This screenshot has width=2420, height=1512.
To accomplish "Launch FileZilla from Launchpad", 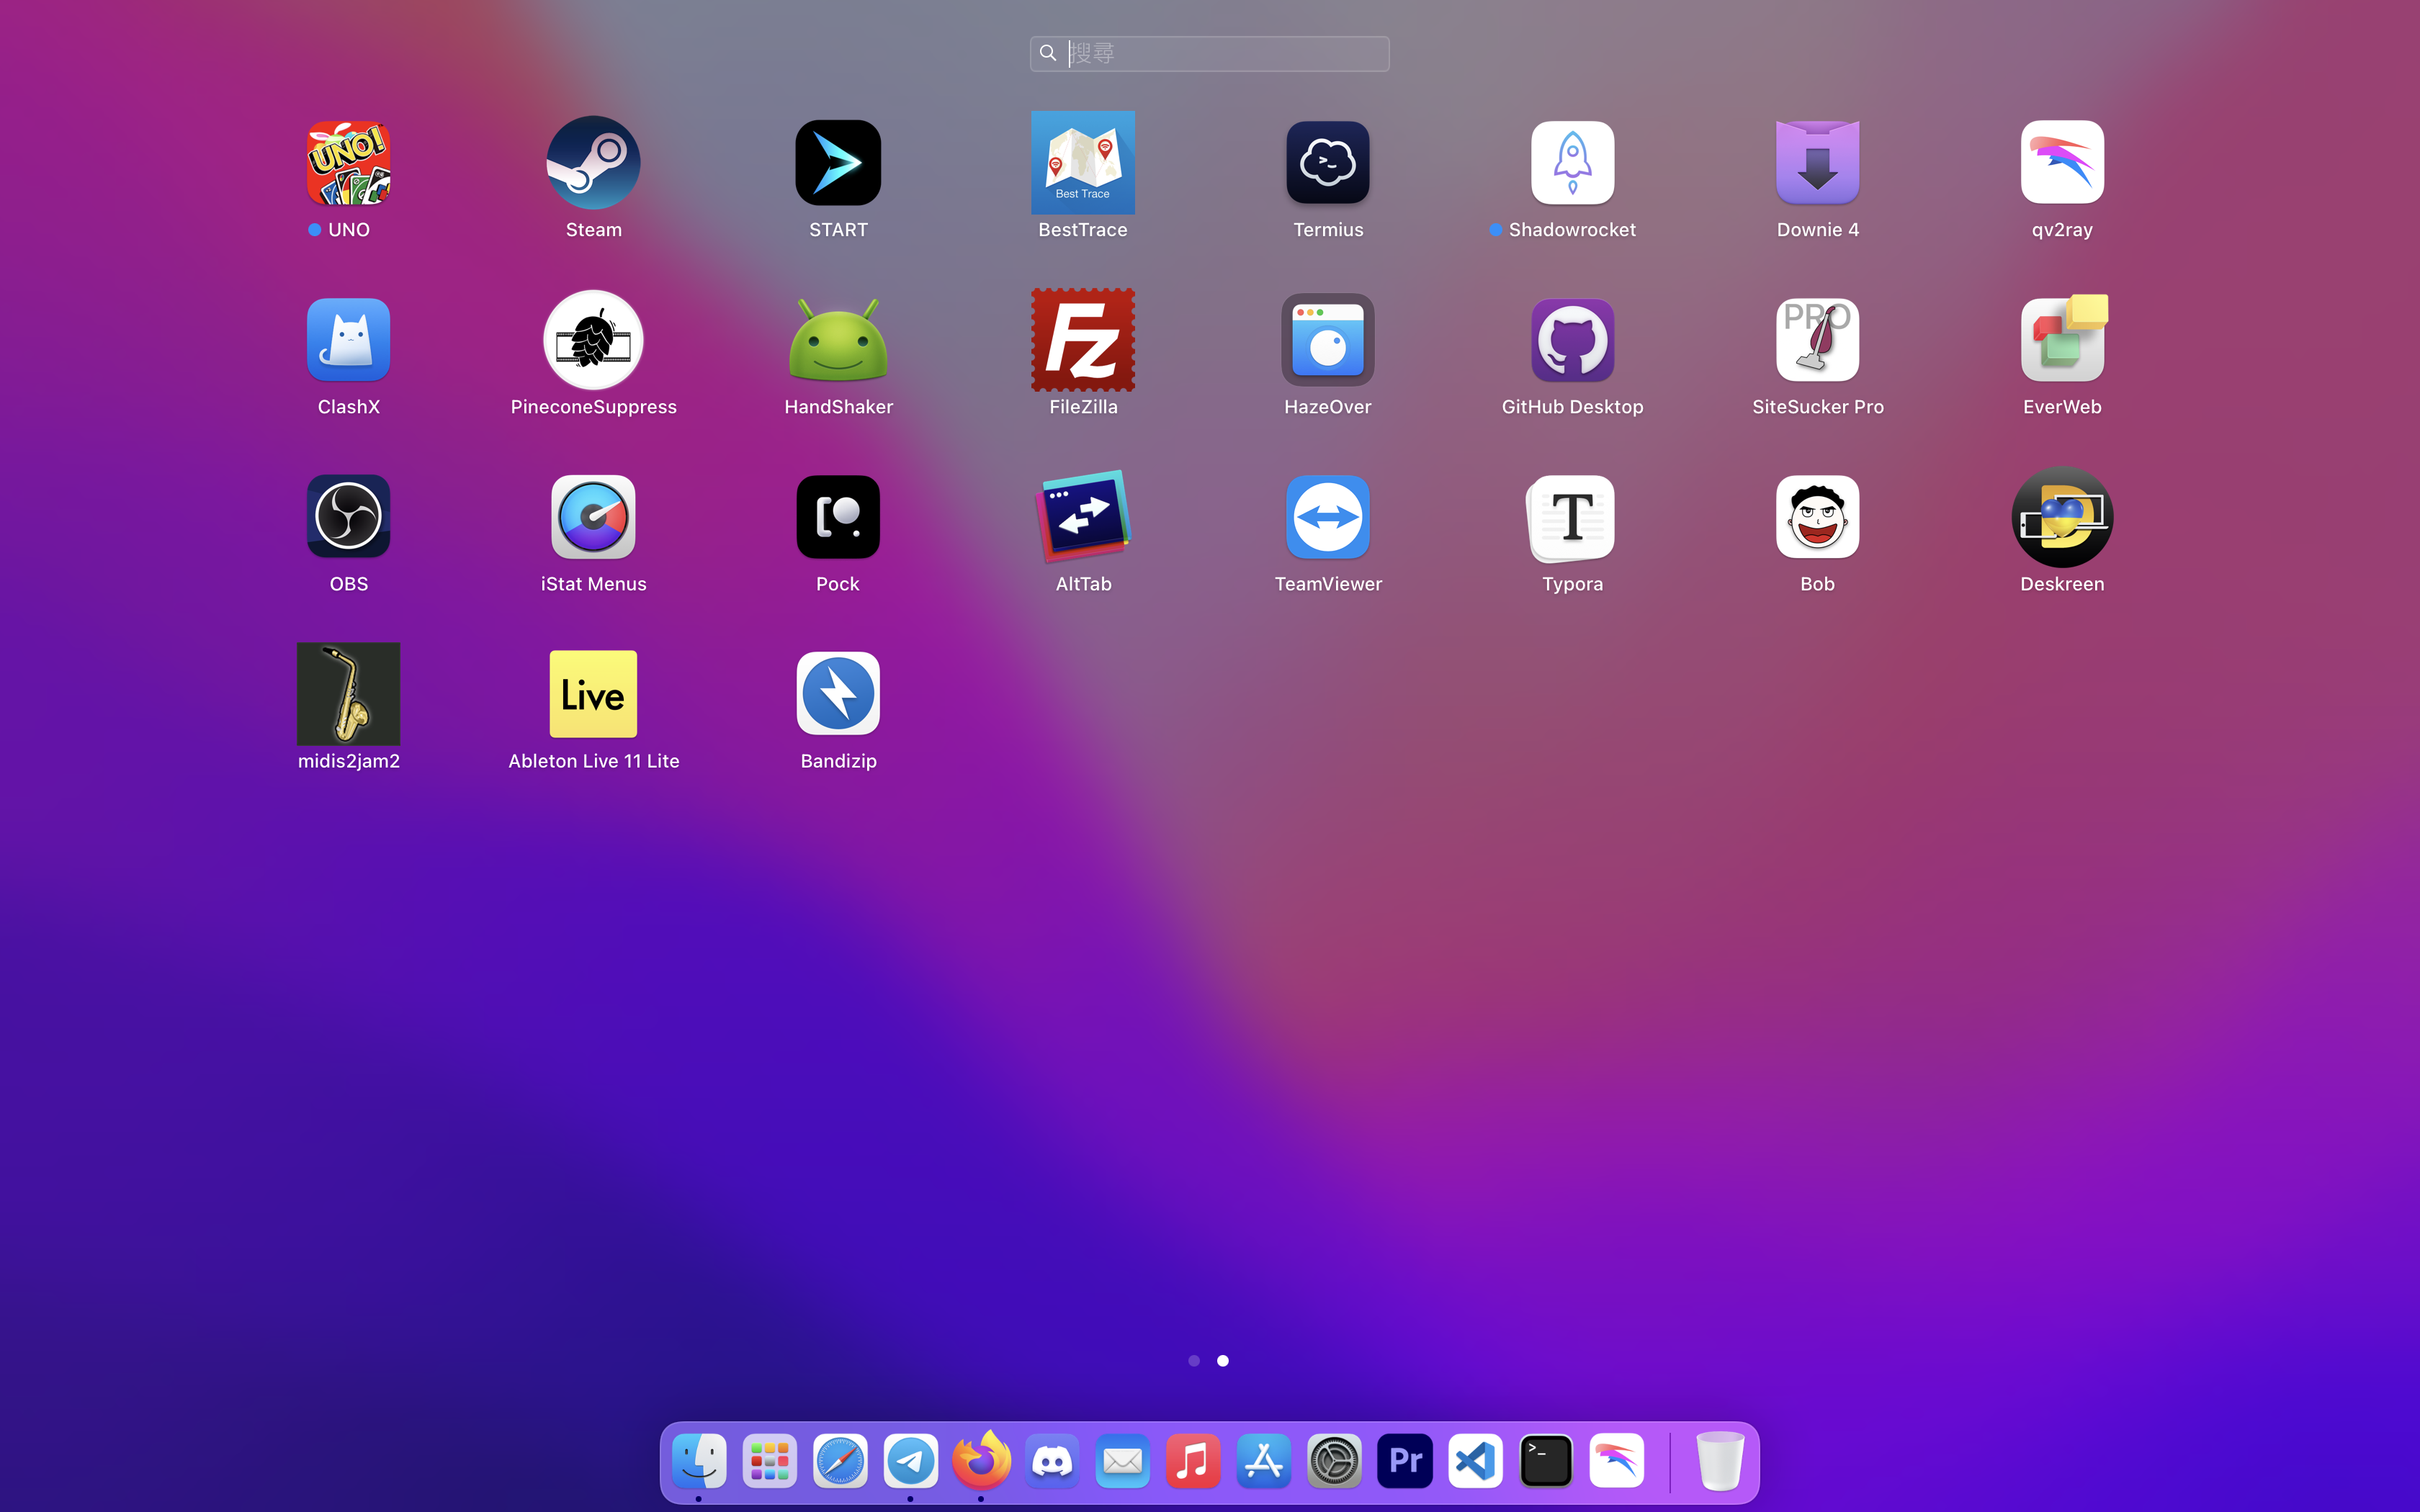I will coord(1082,340).
